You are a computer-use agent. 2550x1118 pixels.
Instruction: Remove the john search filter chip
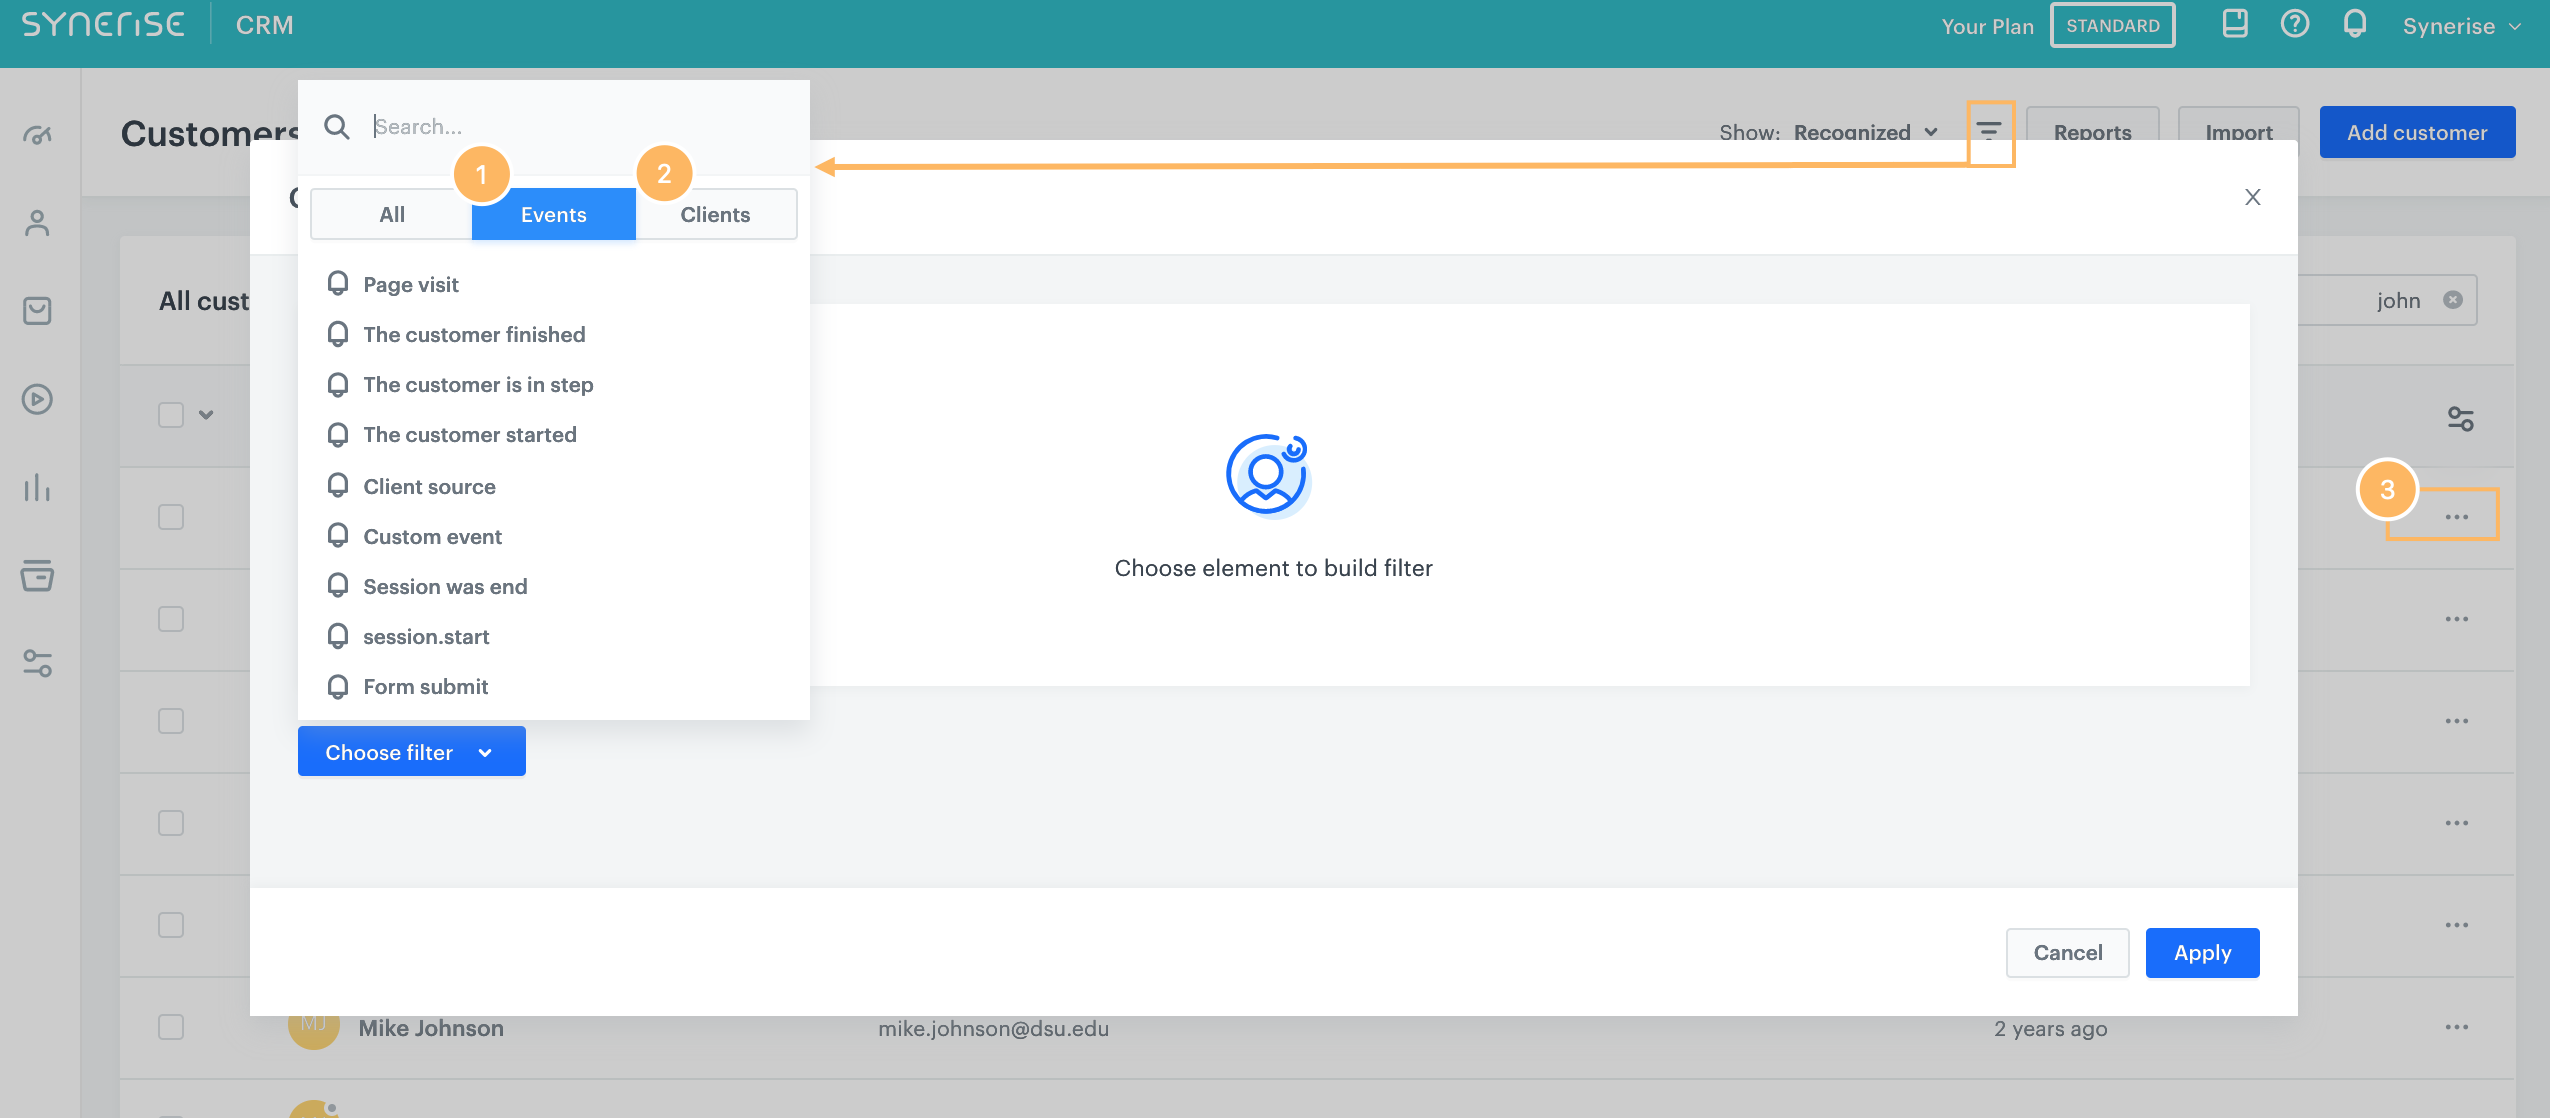[x=2455, y=299]
